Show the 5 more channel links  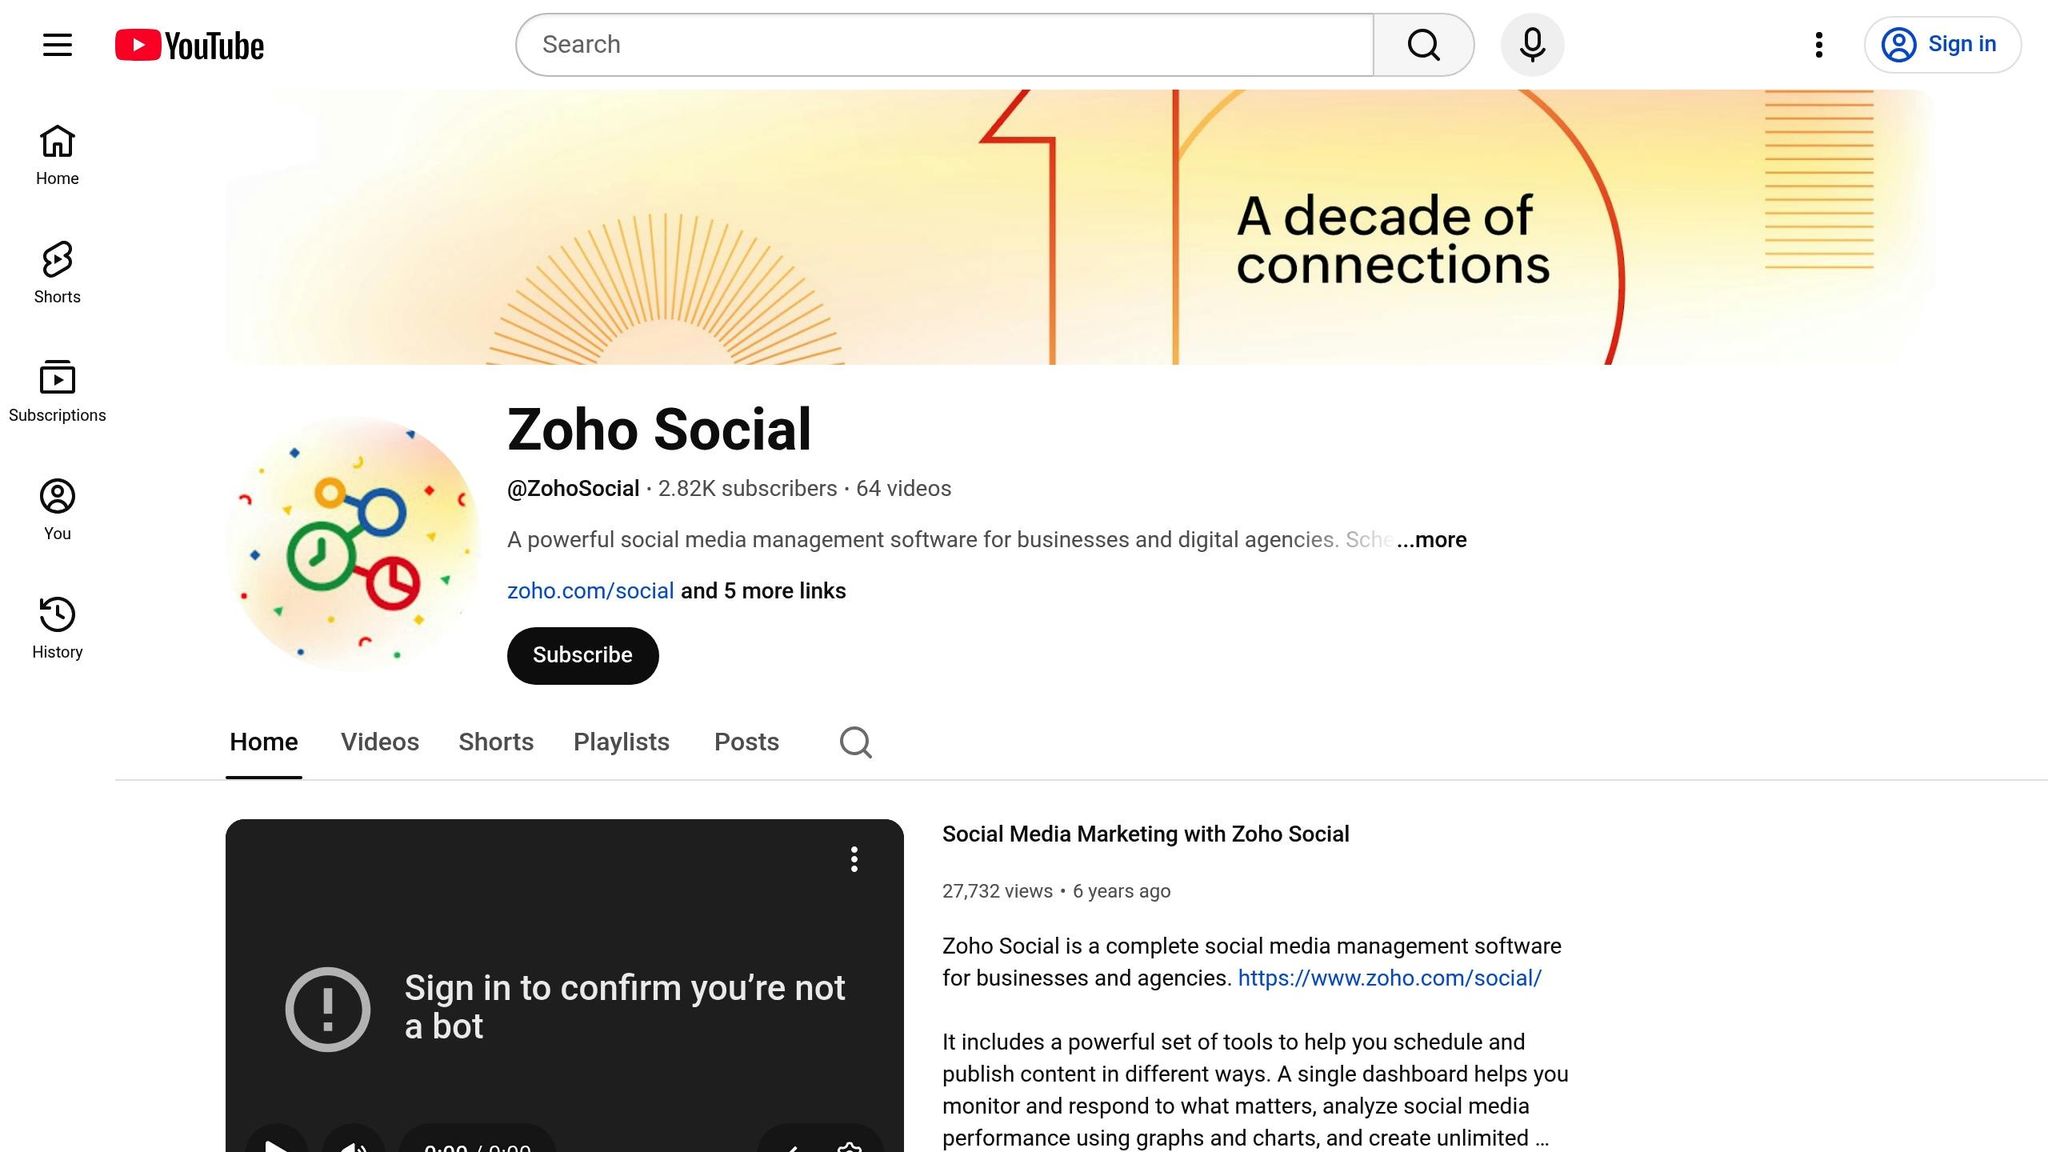point(762,591)
